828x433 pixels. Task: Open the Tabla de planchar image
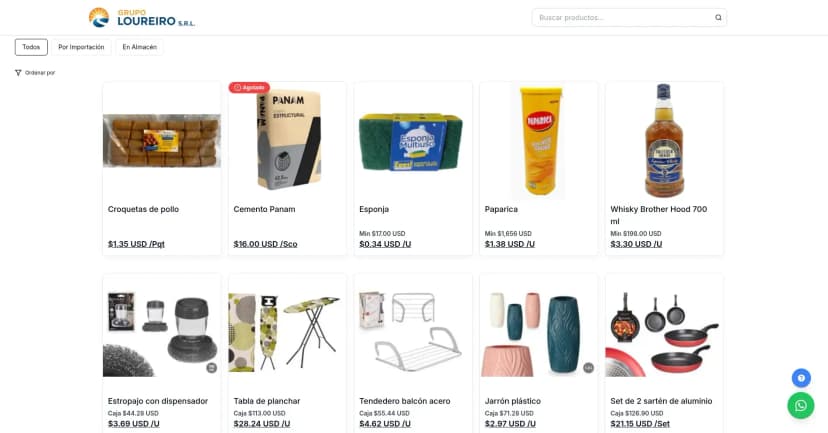point(287,333)
